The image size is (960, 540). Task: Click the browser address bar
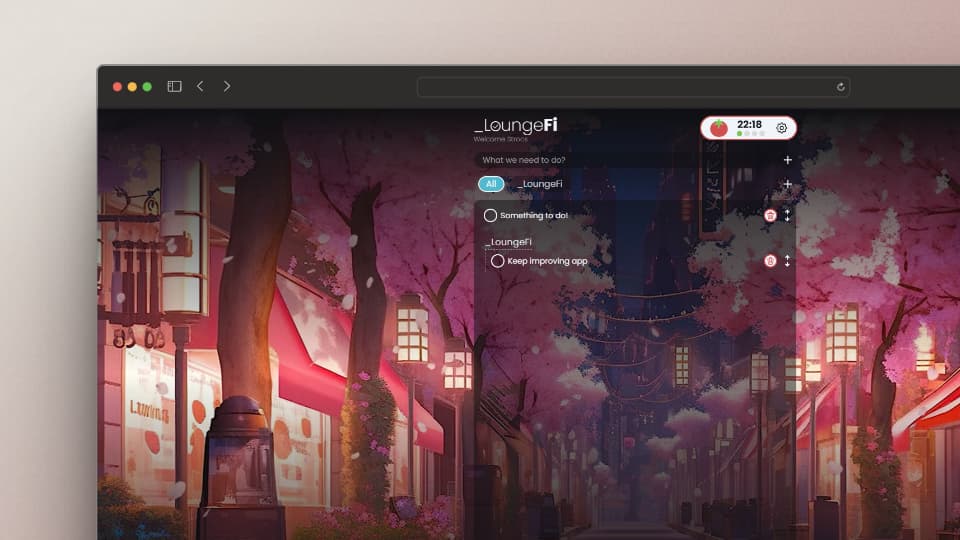tap(634, 87)
